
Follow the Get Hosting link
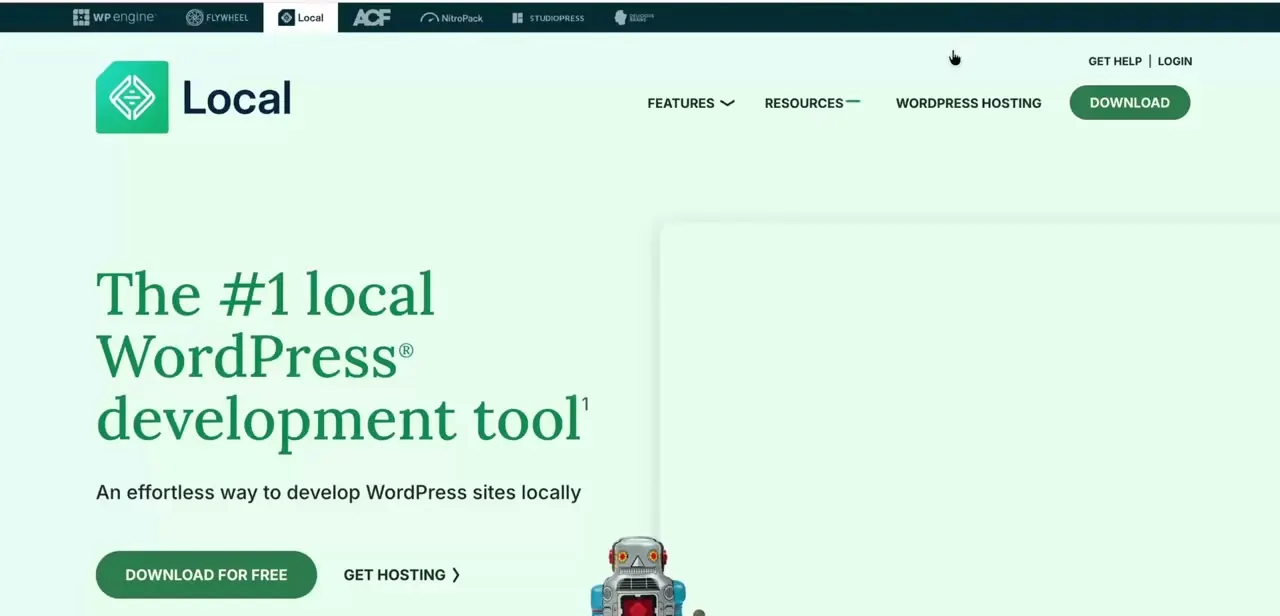point(402,575)
